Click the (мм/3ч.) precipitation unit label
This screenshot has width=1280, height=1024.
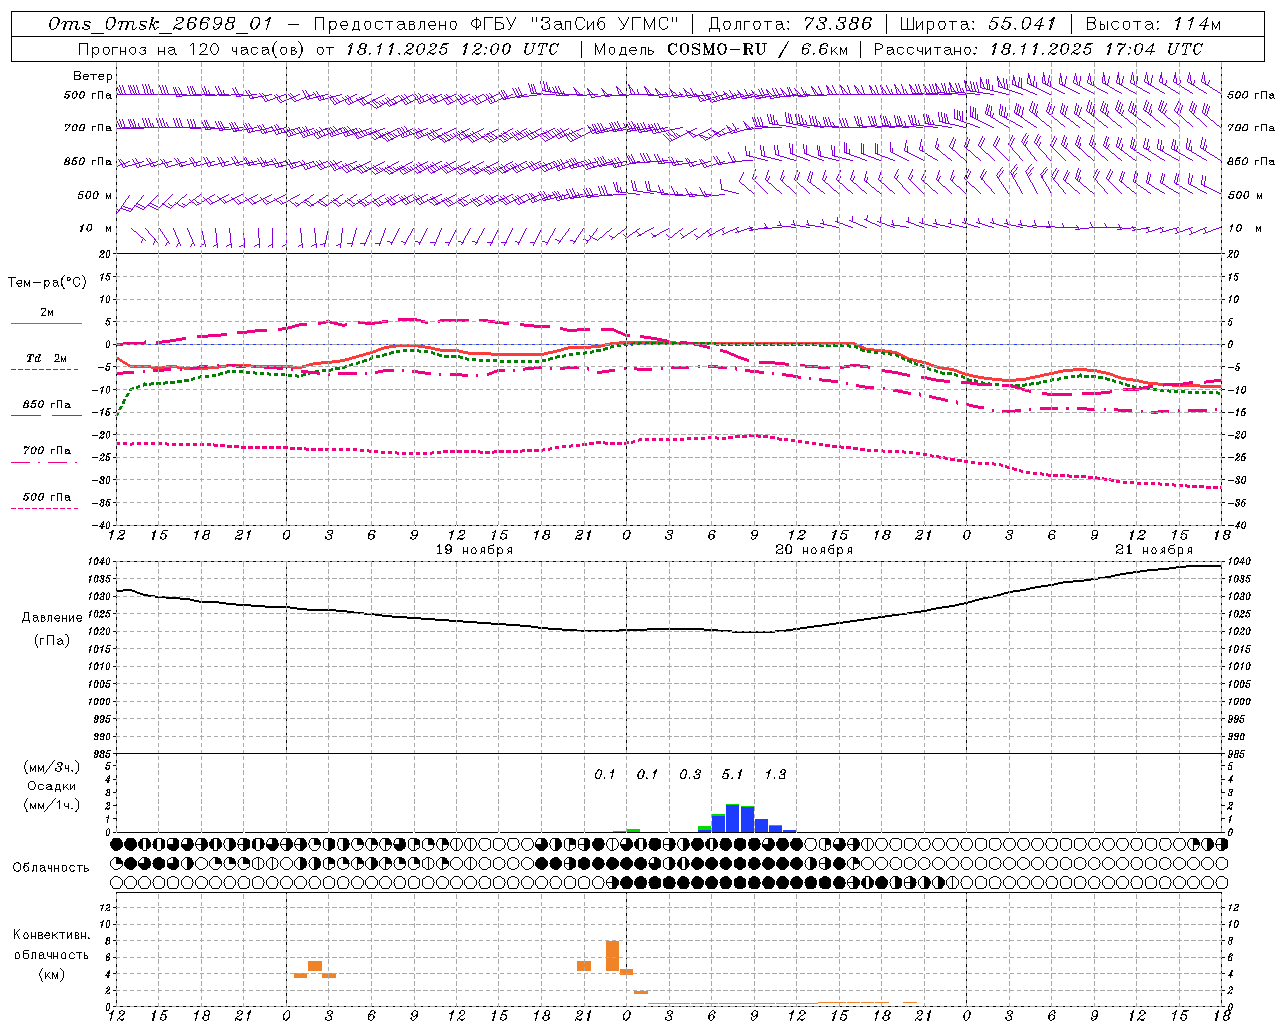(x=51, y=767)
